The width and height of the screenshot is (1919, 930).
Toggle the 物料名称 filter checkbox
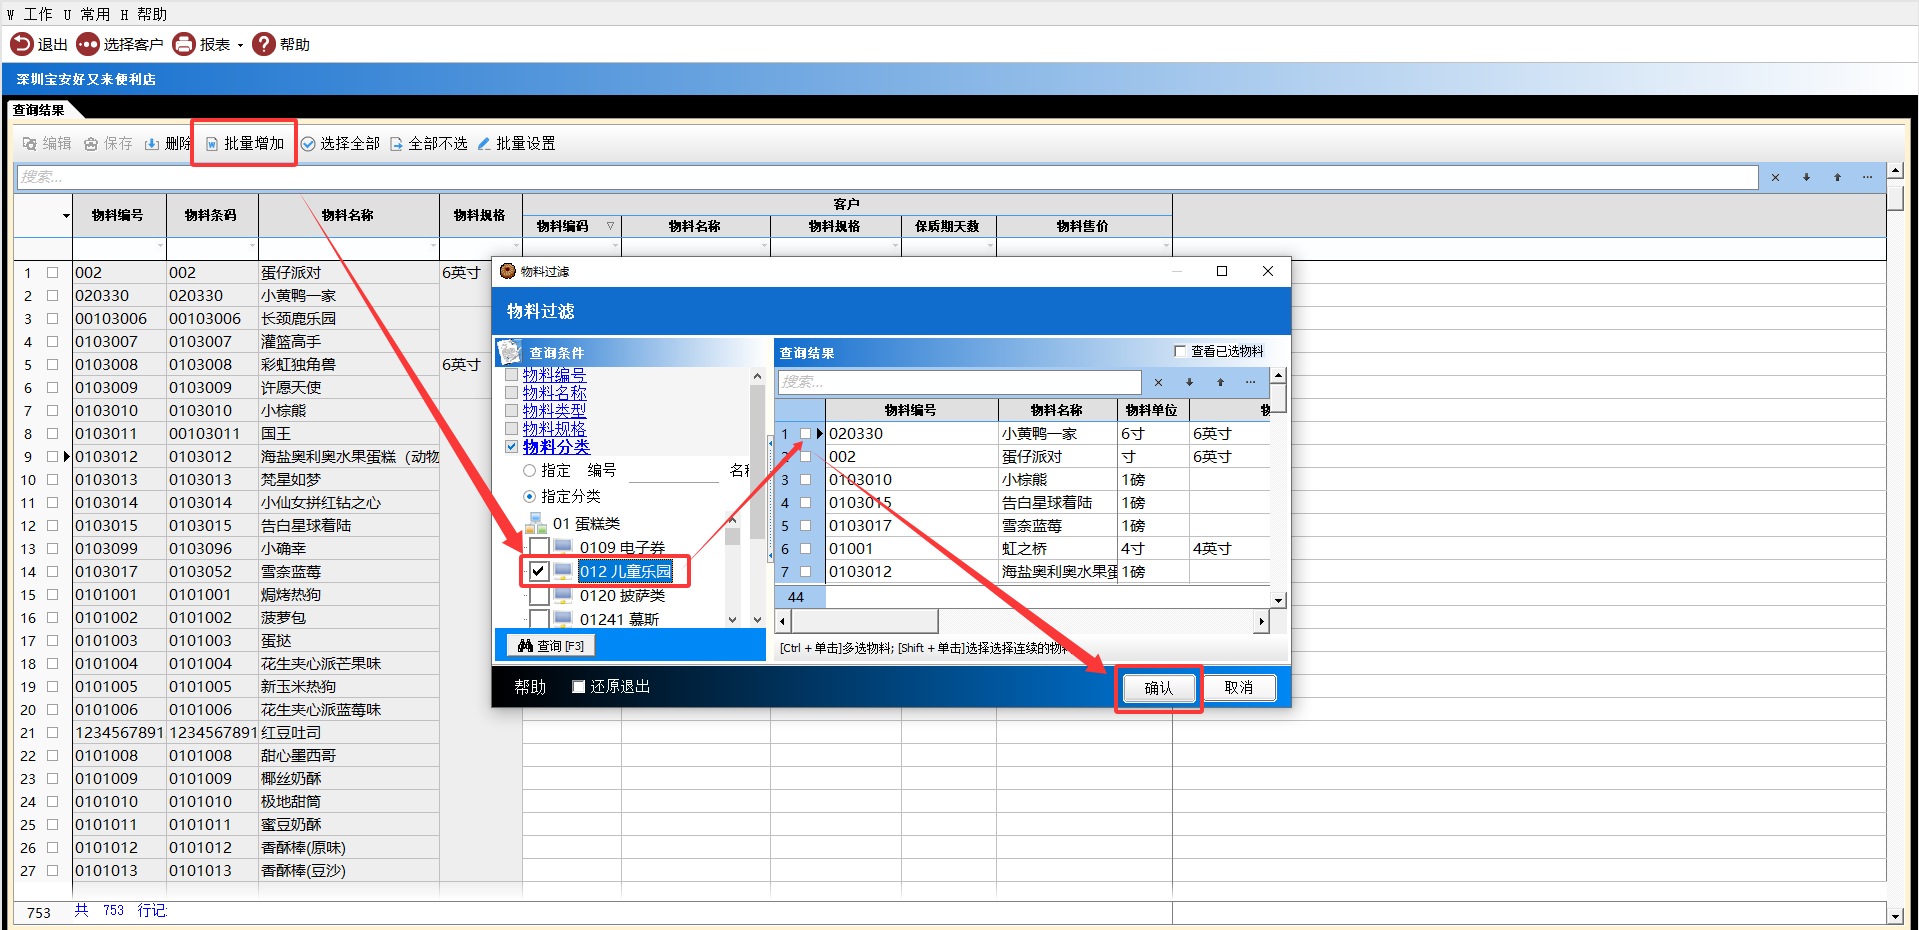(511, 393)
